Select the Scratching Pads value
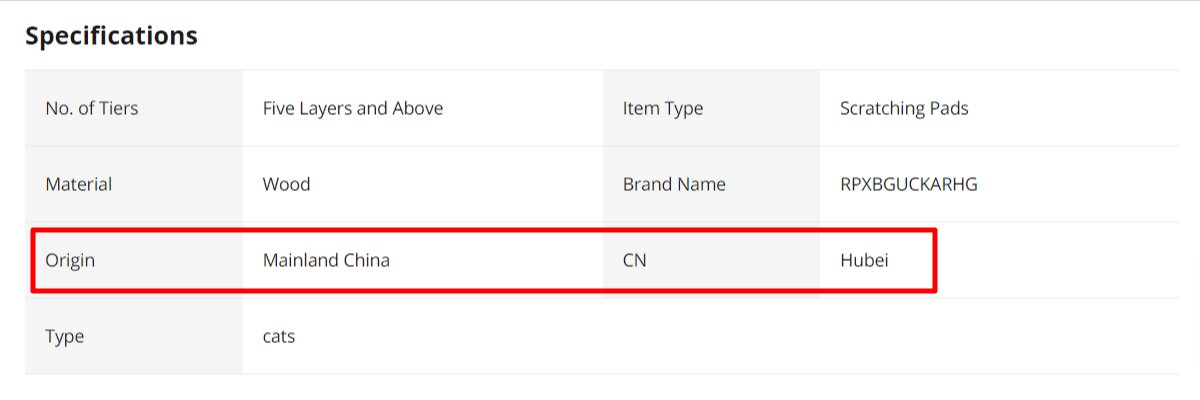The image size is (1200, 400). 904,108
